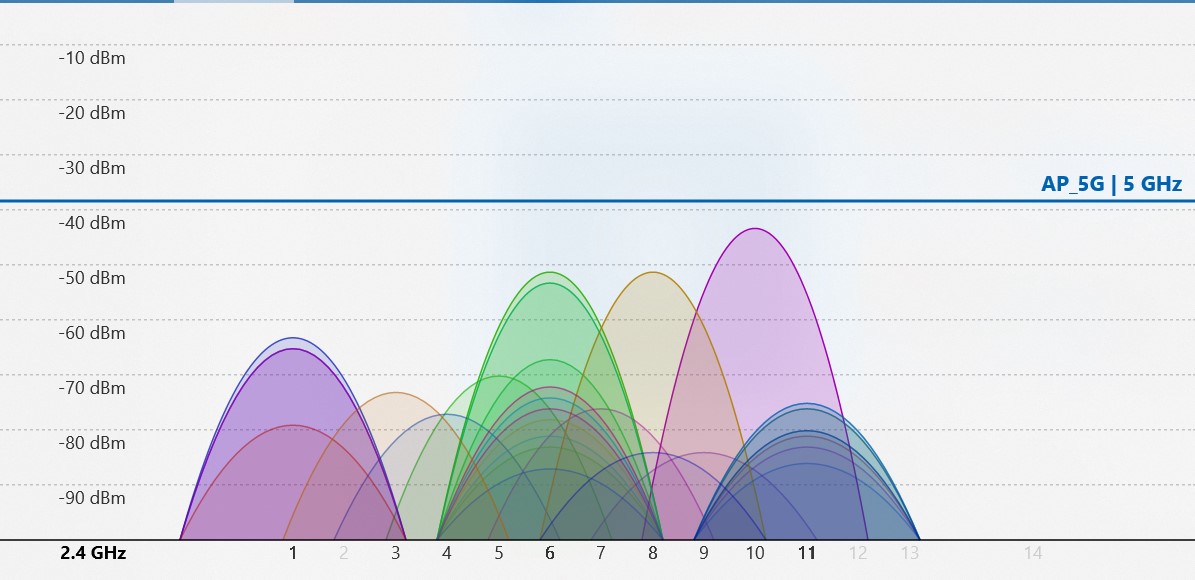Select the light orange network curve peak on channel 3
The image size is (1195, 580).
[x=396, y=393]
